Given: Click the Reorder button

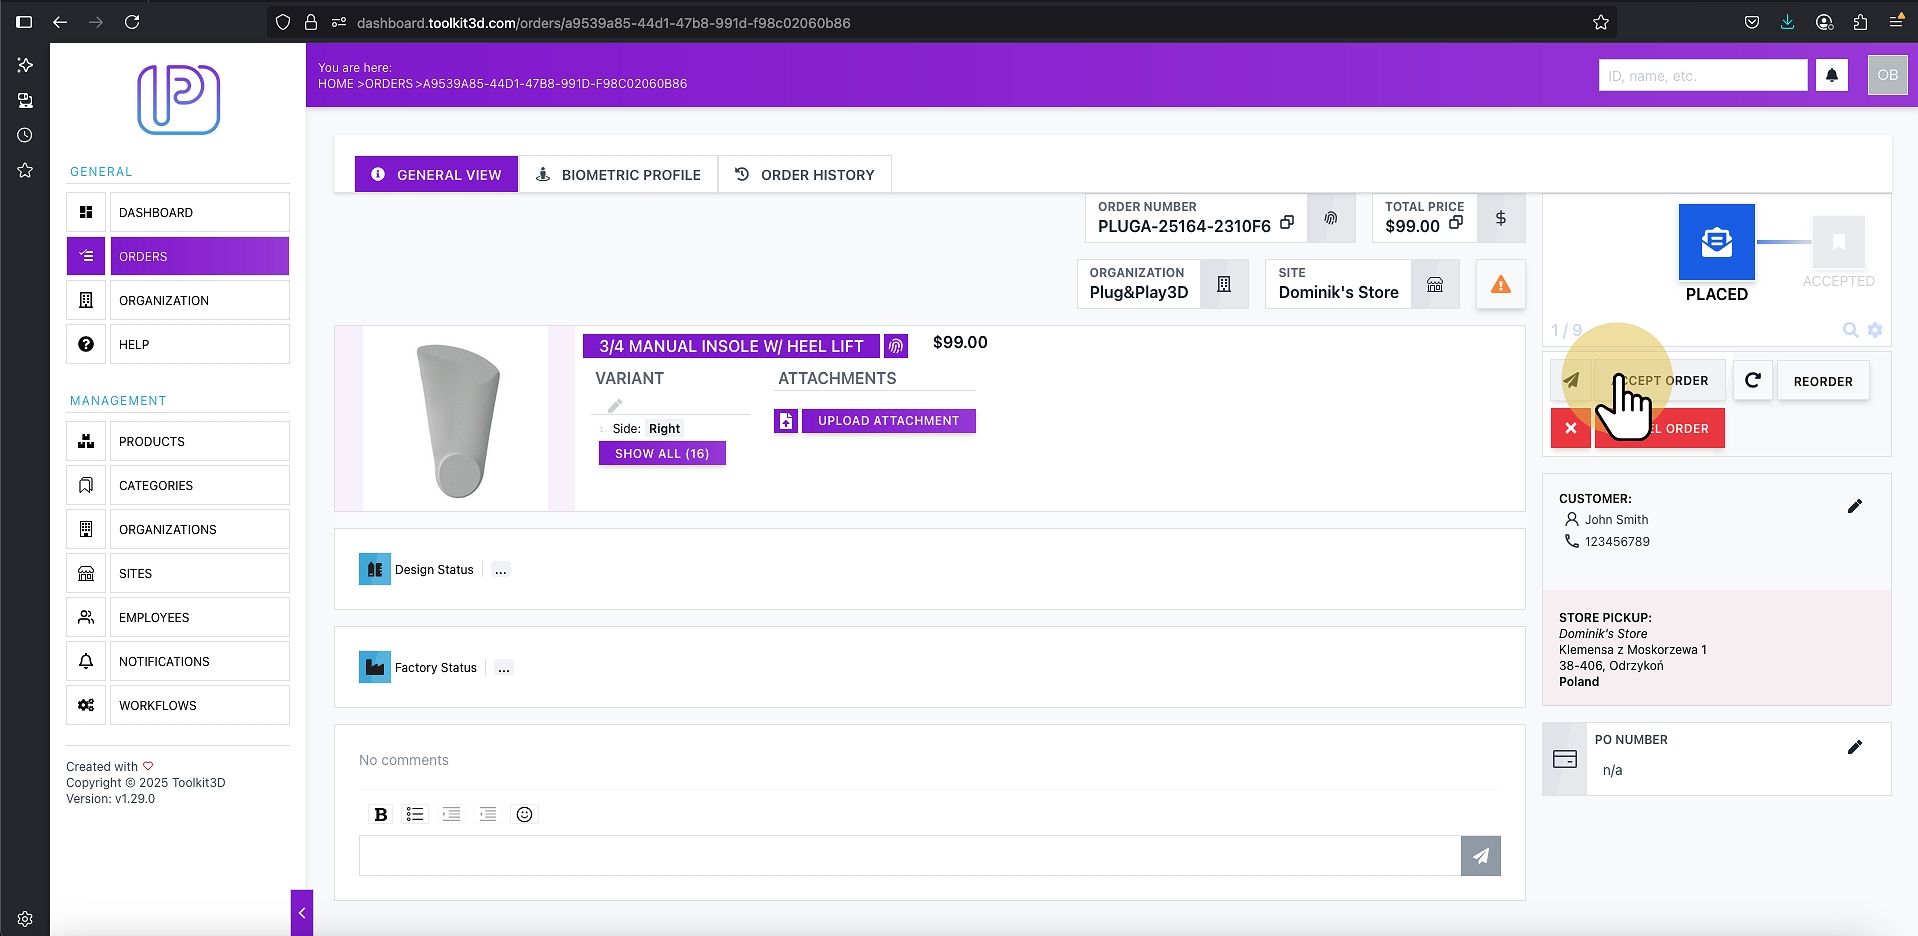Looking at the screenshot, I should tap(1823, 381).
